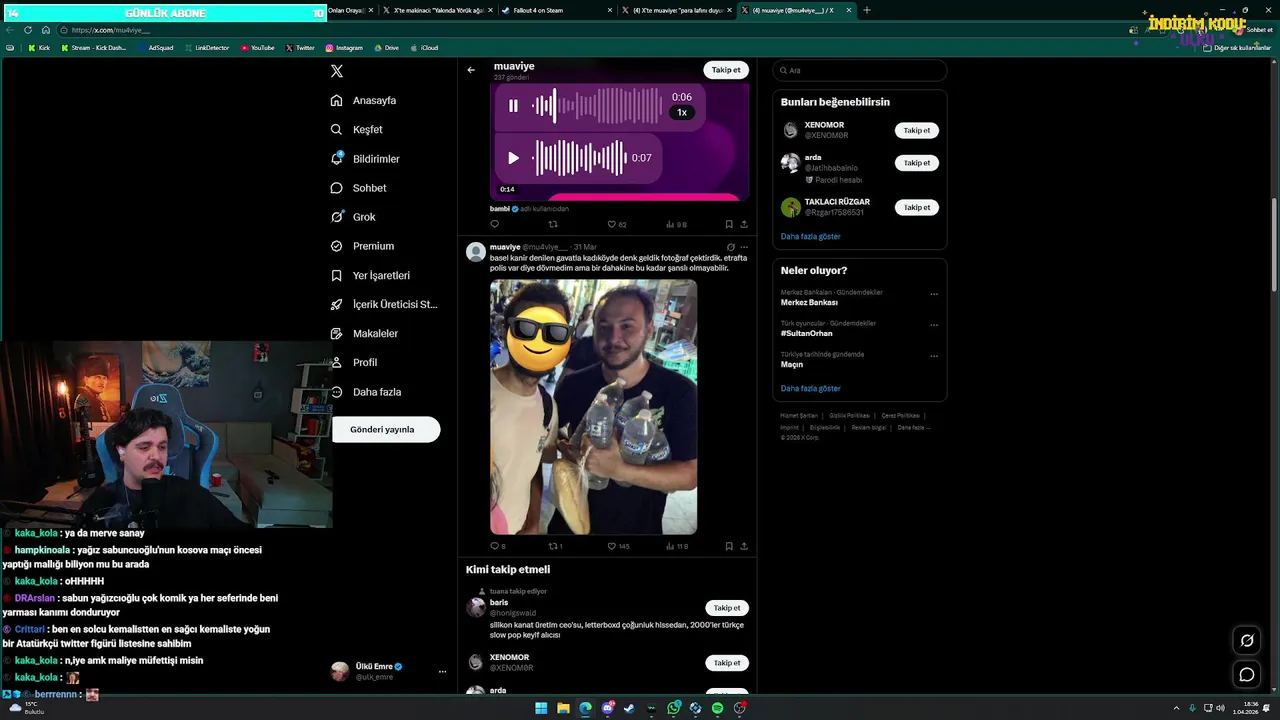
Task: Click Gönderi yayınla button
Action: 386,430
